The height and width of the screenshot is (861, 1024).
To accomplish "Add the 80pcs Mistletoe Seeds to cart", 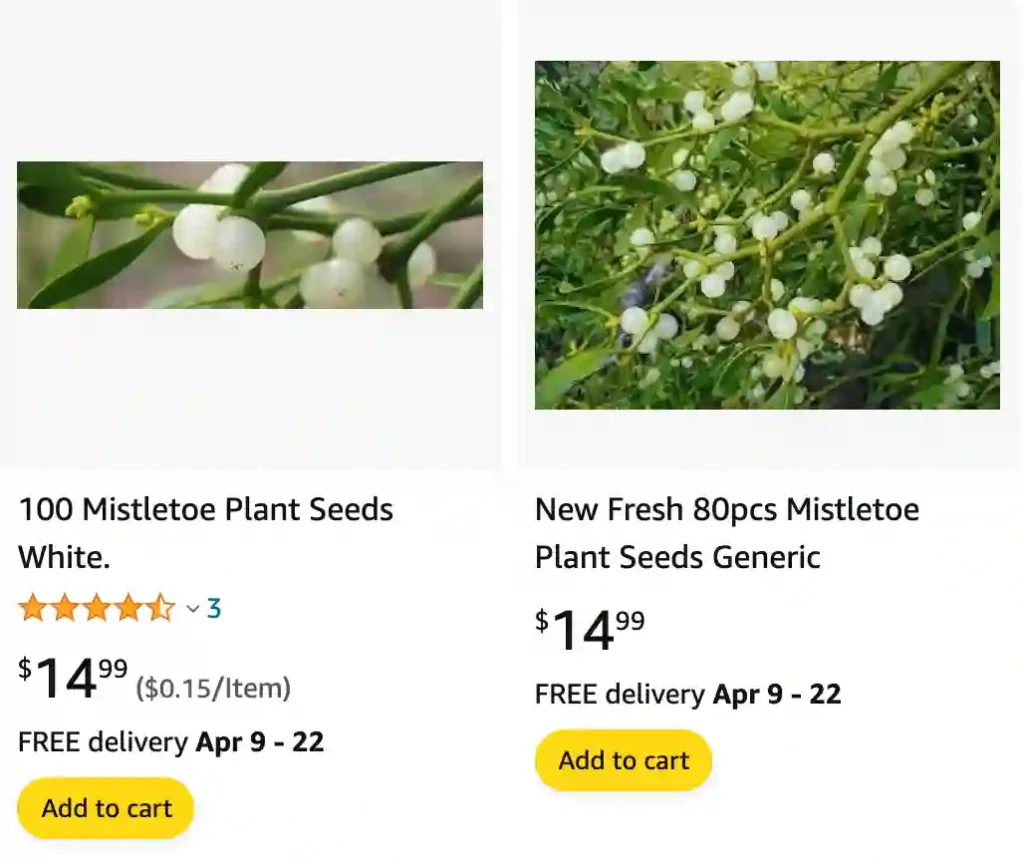I will [623, 760].
